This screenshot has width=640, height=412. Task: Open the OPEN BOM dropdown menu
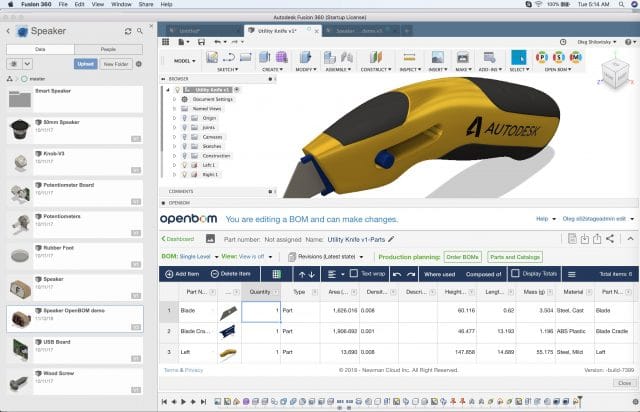[x=558, y=69]
